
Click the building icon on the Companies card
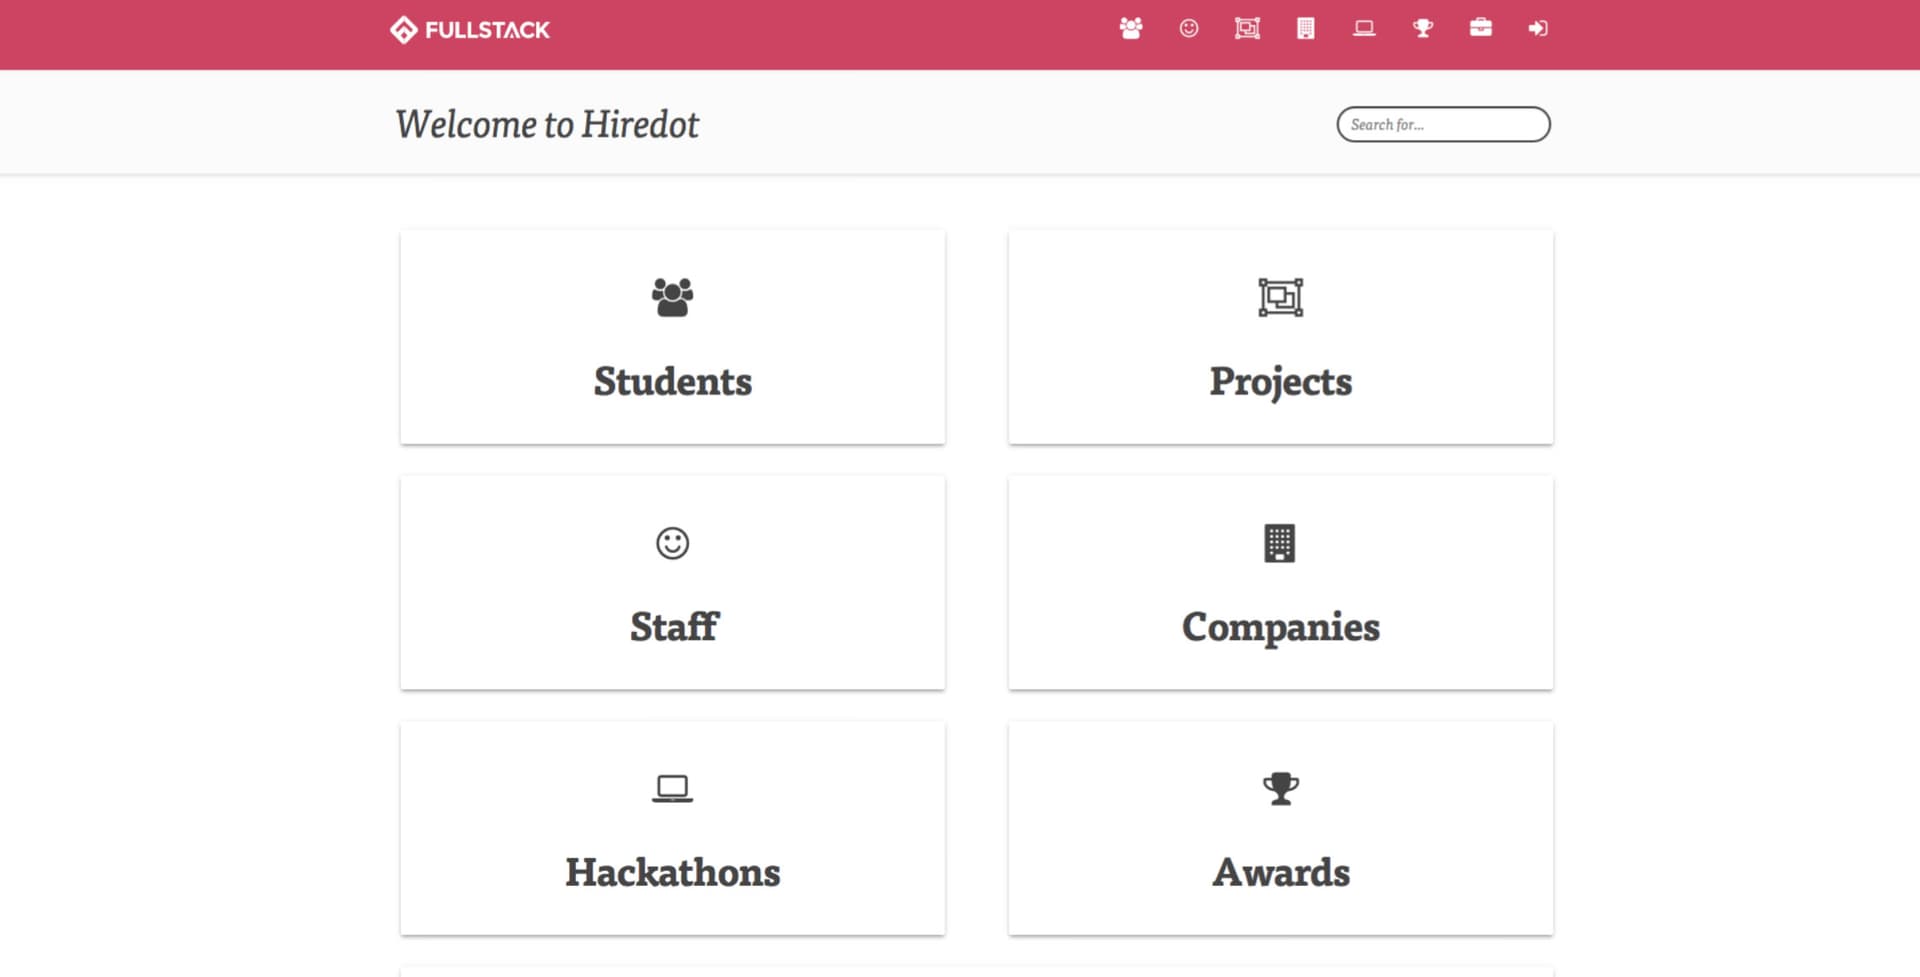pos(1280,542)
